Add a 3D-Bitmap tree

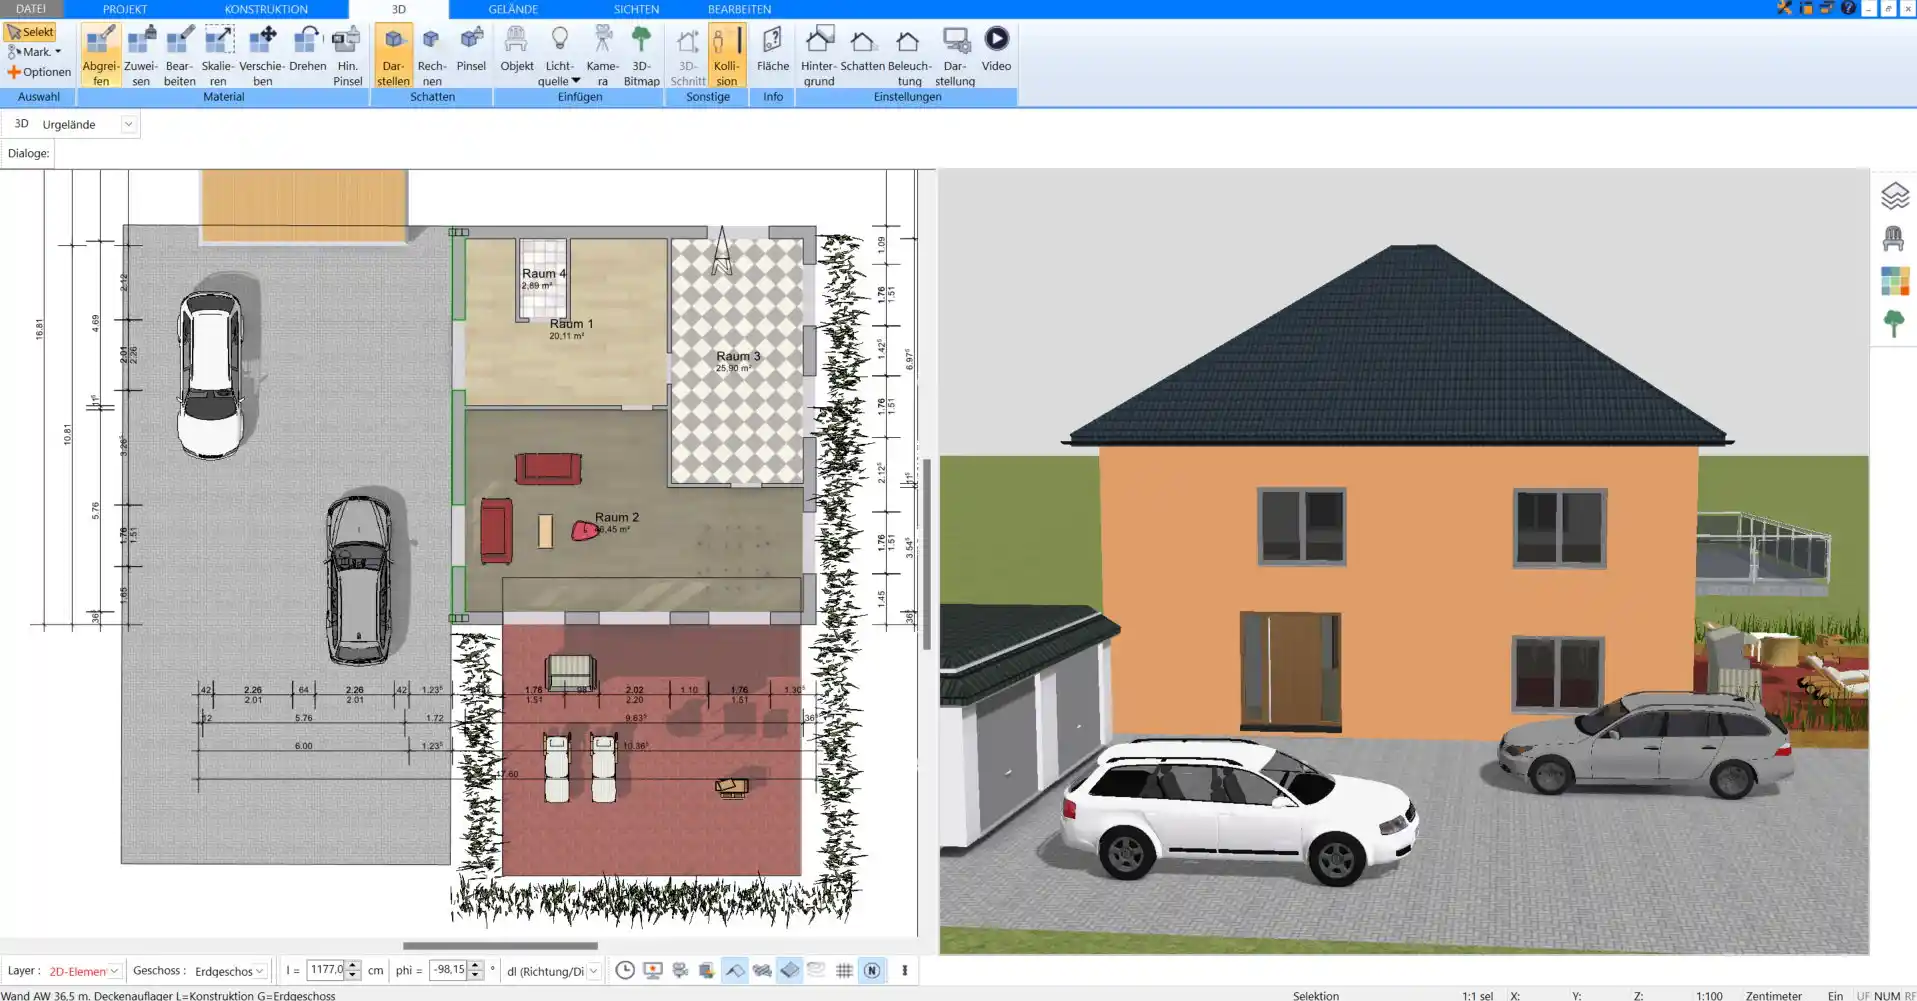[641, 56]
